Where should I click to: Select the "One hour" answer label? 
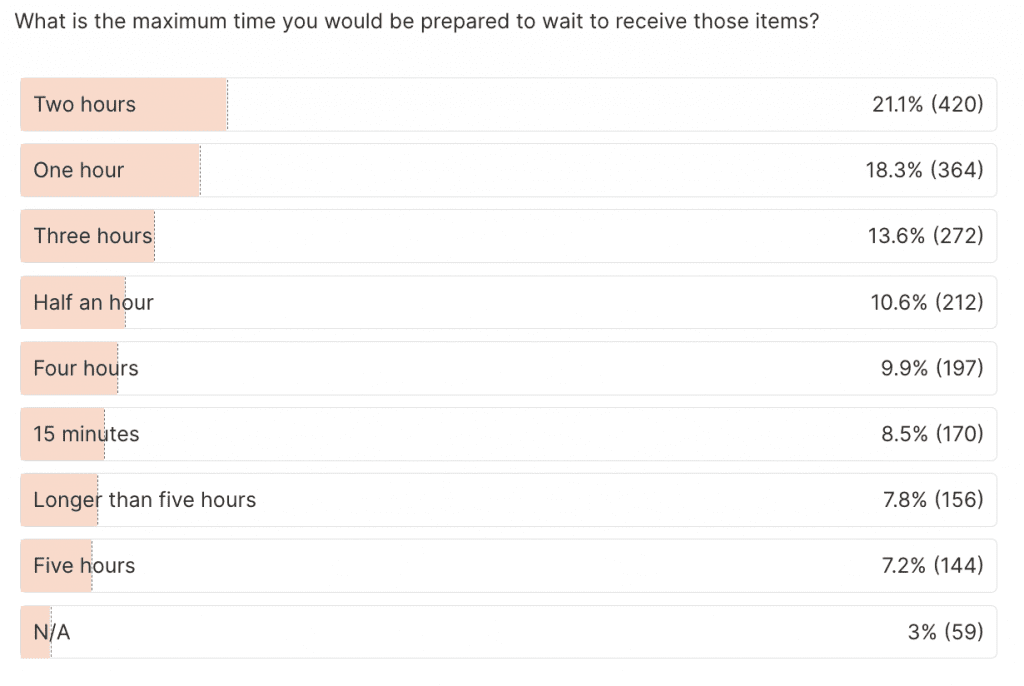[x=79, y=170]
